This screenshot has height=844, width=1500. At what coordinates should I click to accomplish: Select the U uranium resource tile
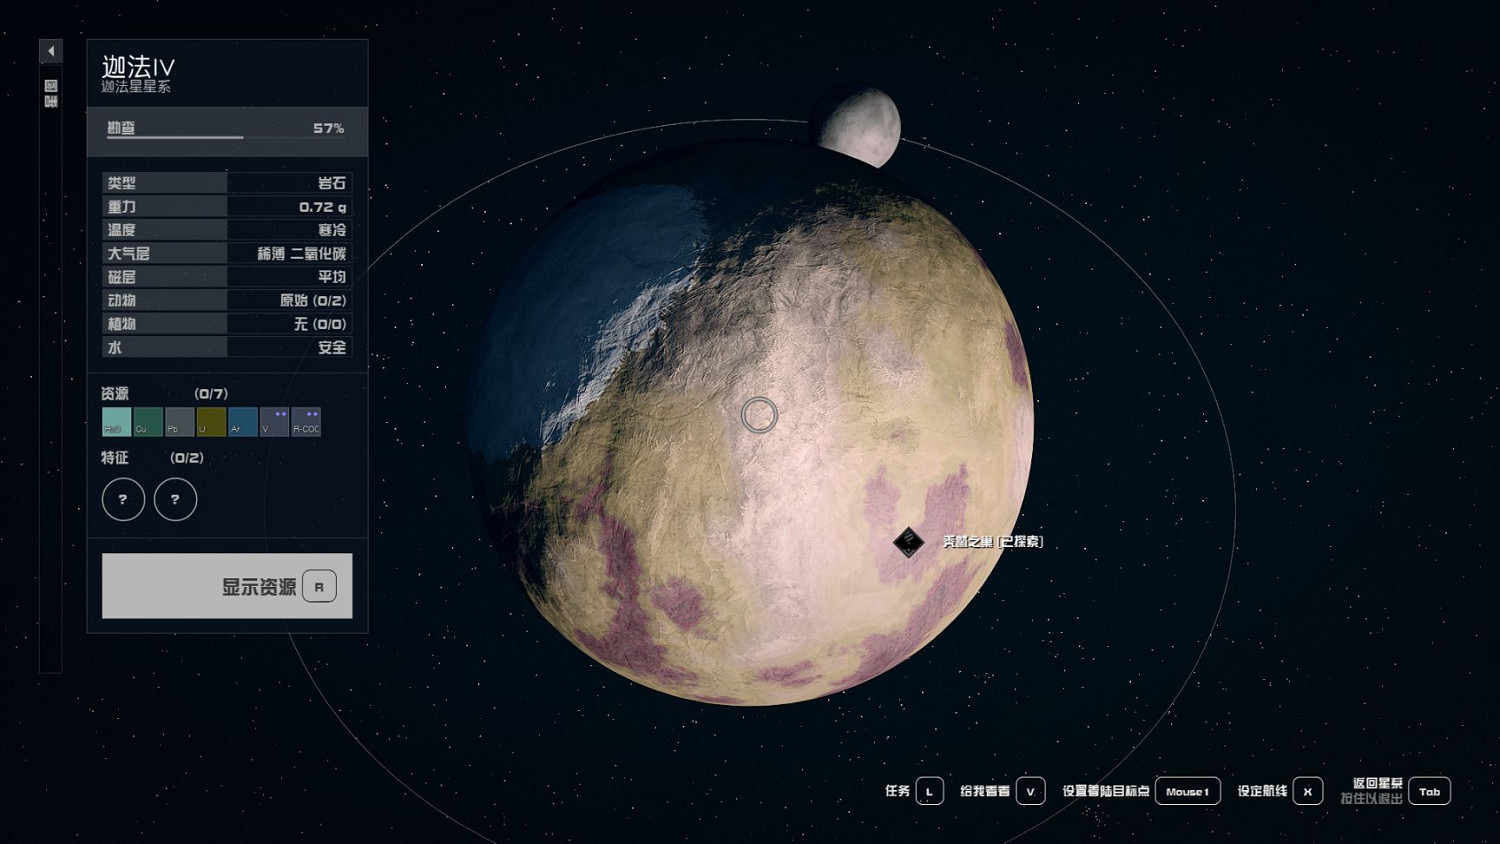tap(211, 422)
